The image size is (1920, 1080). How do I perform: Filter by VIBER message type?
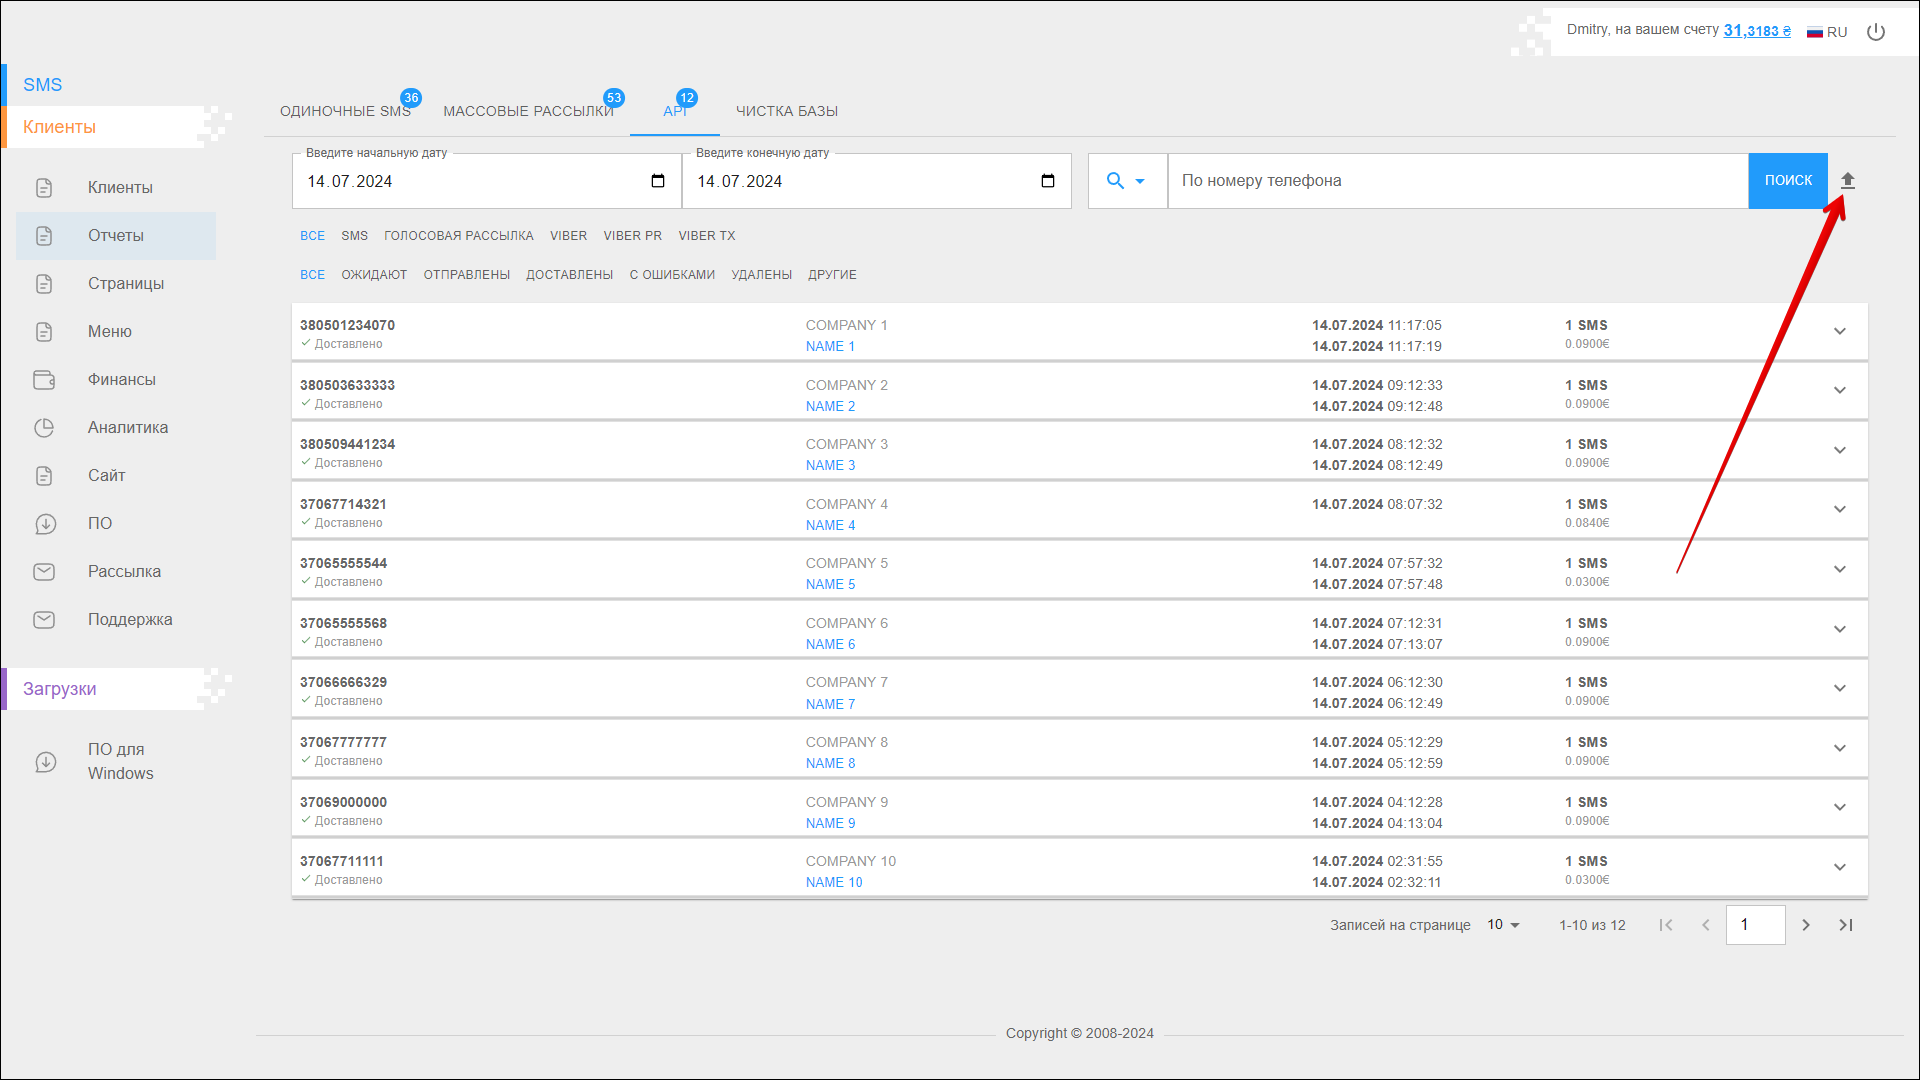coord(568,236)
